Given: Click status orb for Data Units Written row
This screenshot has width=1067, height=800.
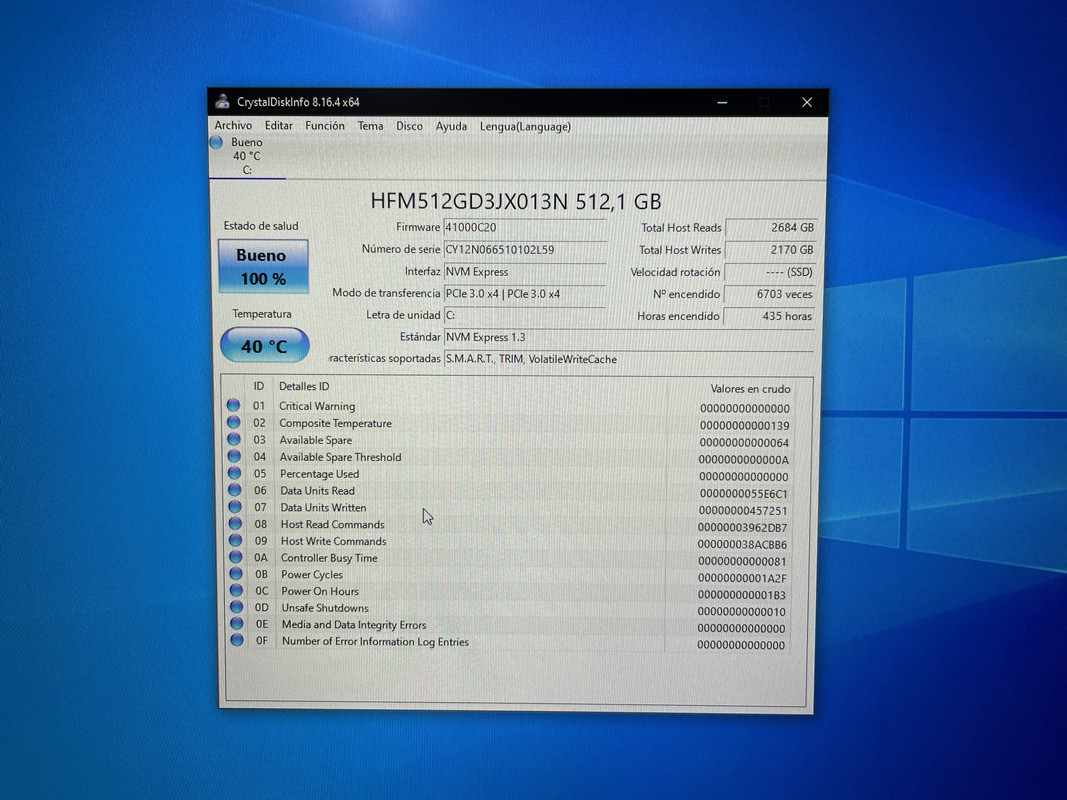Looking at the screenshot, I should pyautogui.click(x=235, y=507).
